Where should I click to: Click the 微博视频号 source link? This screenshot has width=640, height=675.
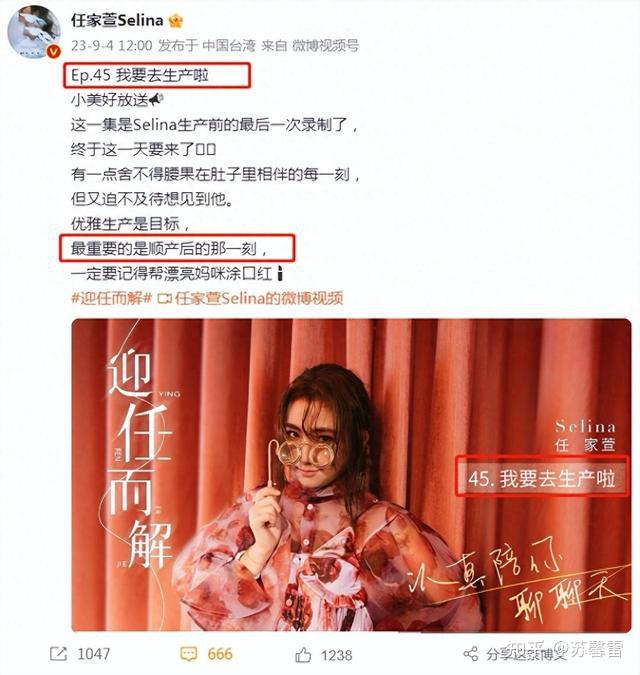[325, 45]
